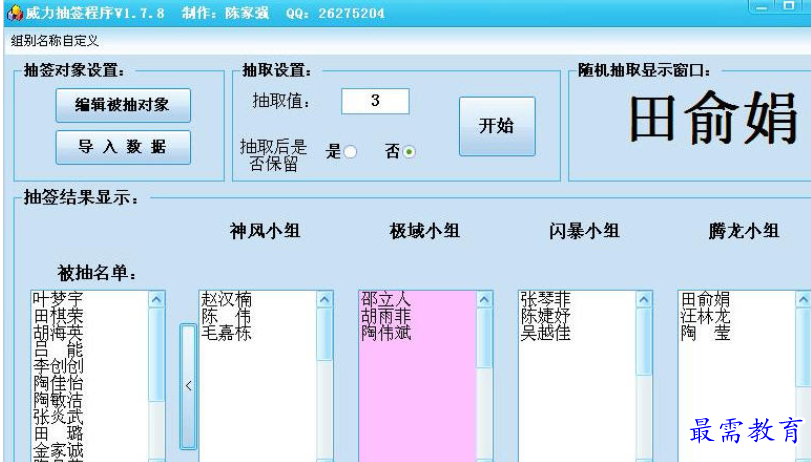Click the up arrow of 神风小组 list scrollbar
This screenshot has height=462, width=811.
[x=324, y=300]
